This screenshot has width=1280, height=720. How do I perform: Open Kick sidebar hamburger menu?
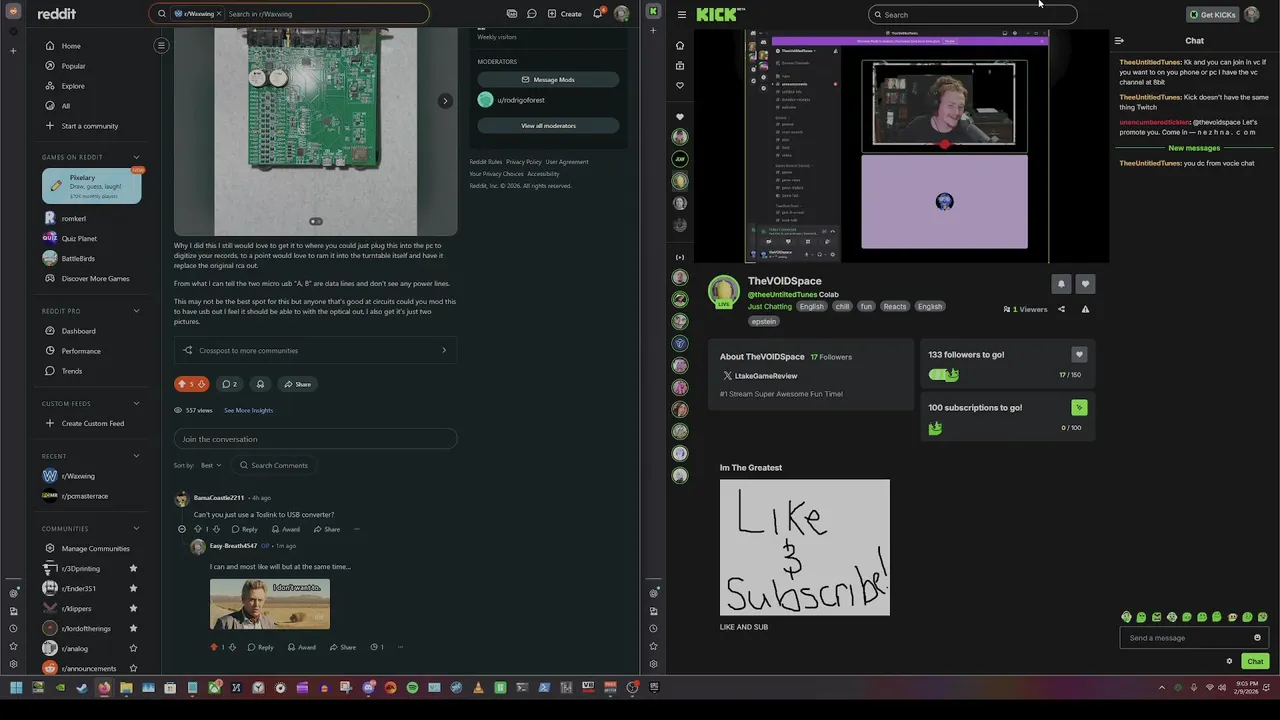coord(681,14)
